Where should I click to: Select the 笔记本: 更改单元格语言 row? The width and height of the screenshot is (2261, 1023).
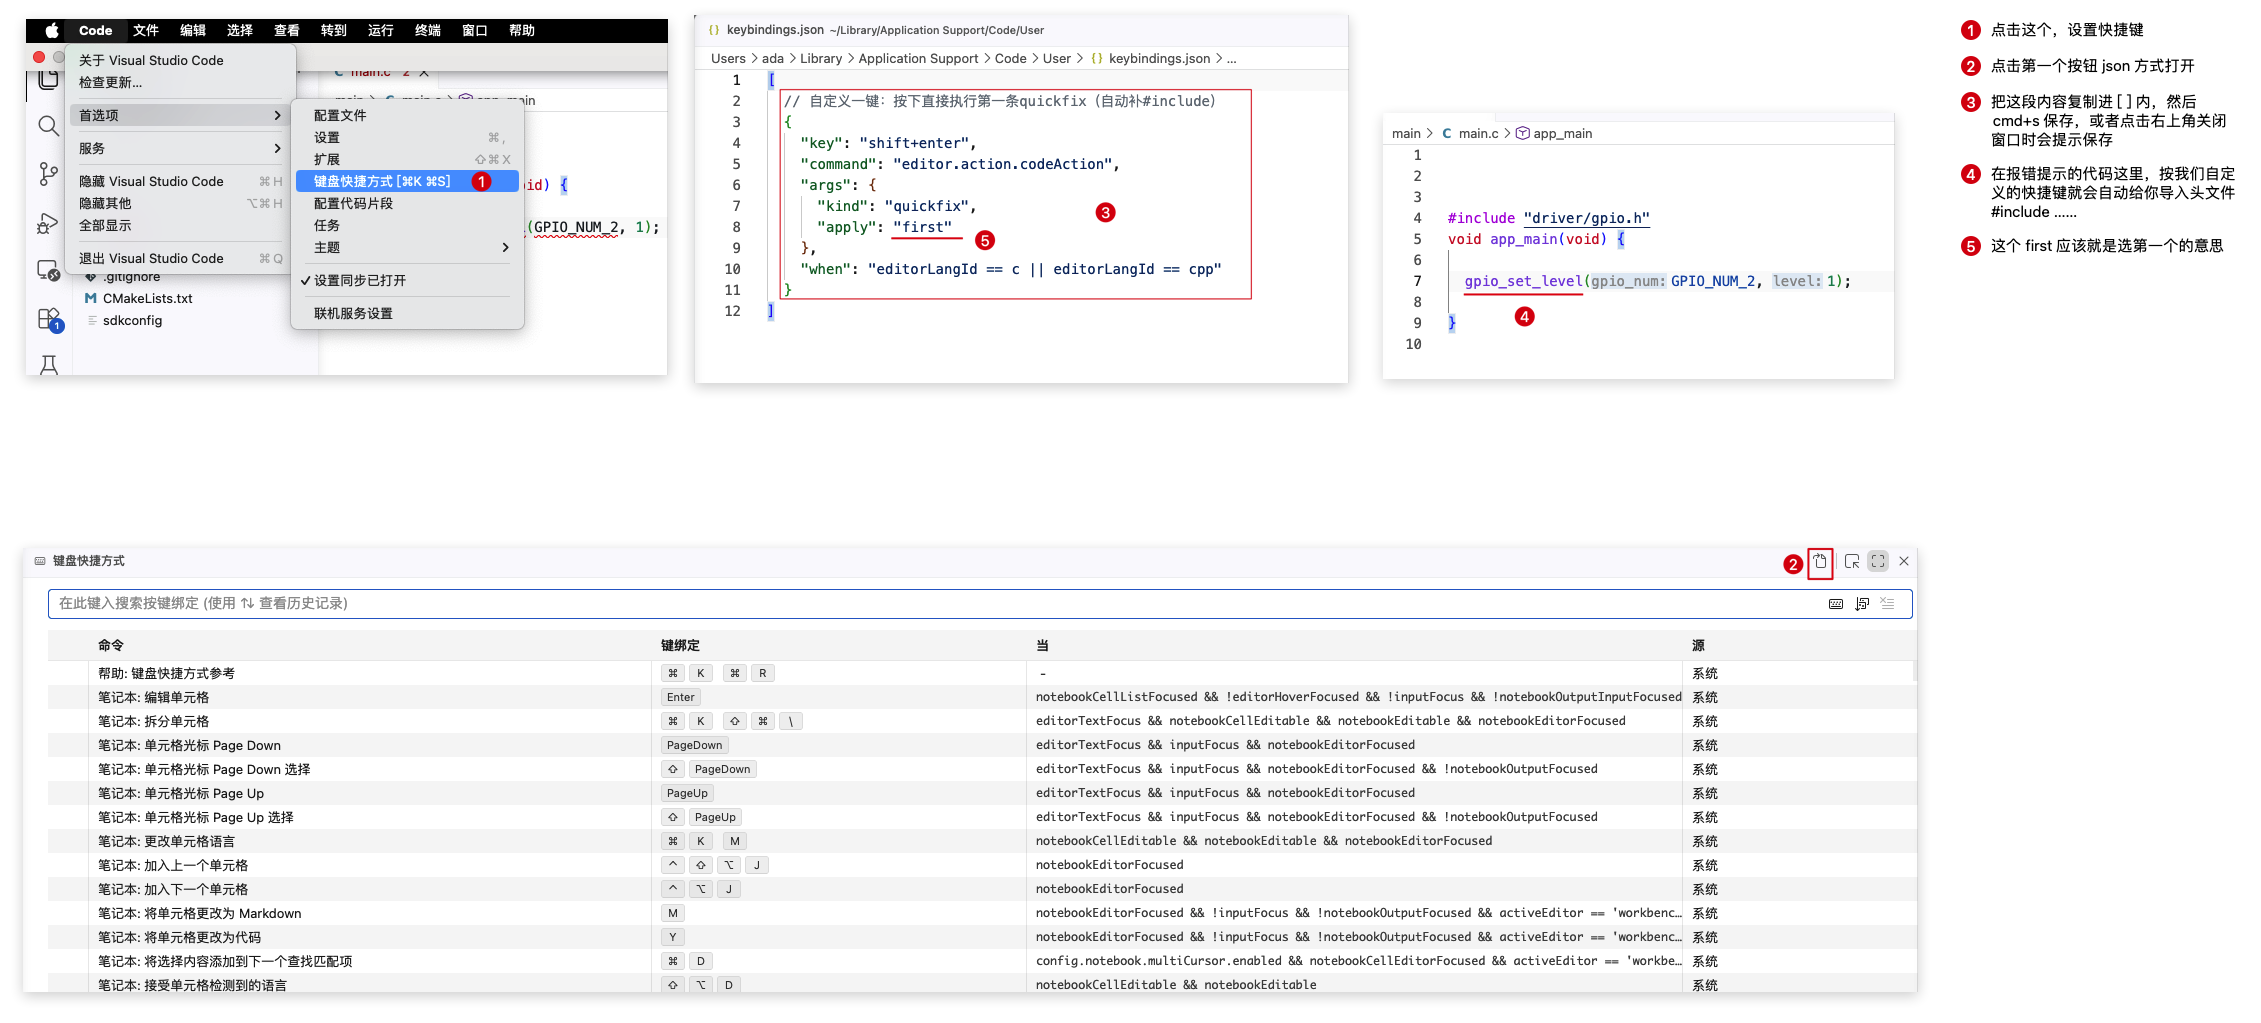coord(982,842)
